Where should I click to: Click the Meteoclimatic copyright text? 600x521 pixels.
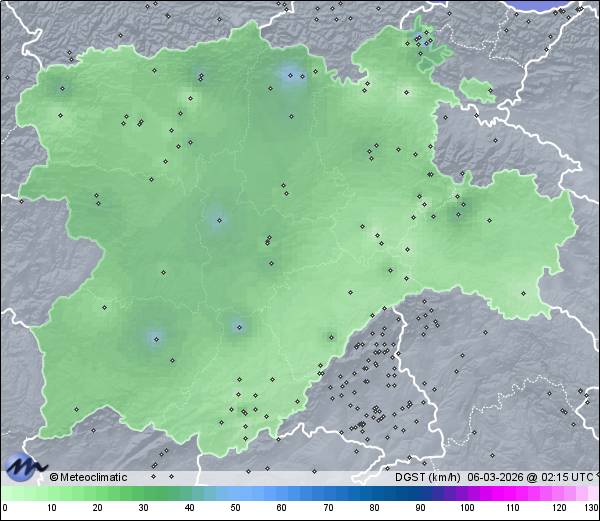pyautogui.click(x=88, y=477)
